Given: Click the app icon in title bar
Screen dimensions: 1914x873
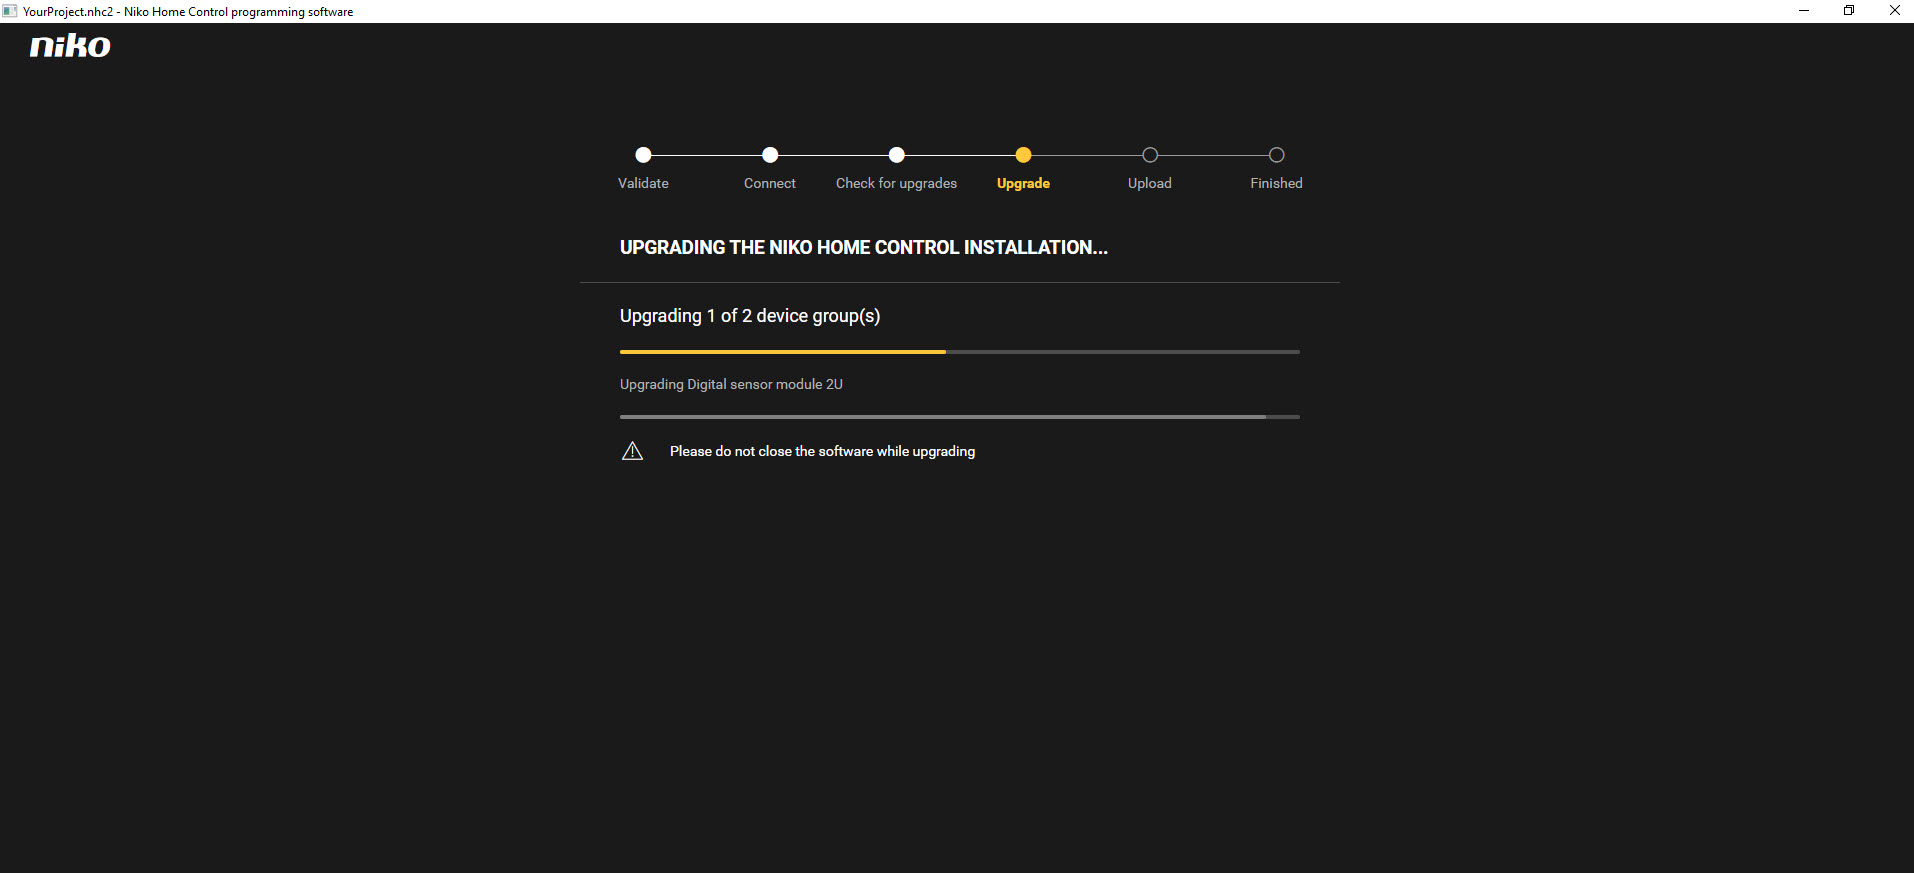Looking at the screenshot, I should click(10, 11).
